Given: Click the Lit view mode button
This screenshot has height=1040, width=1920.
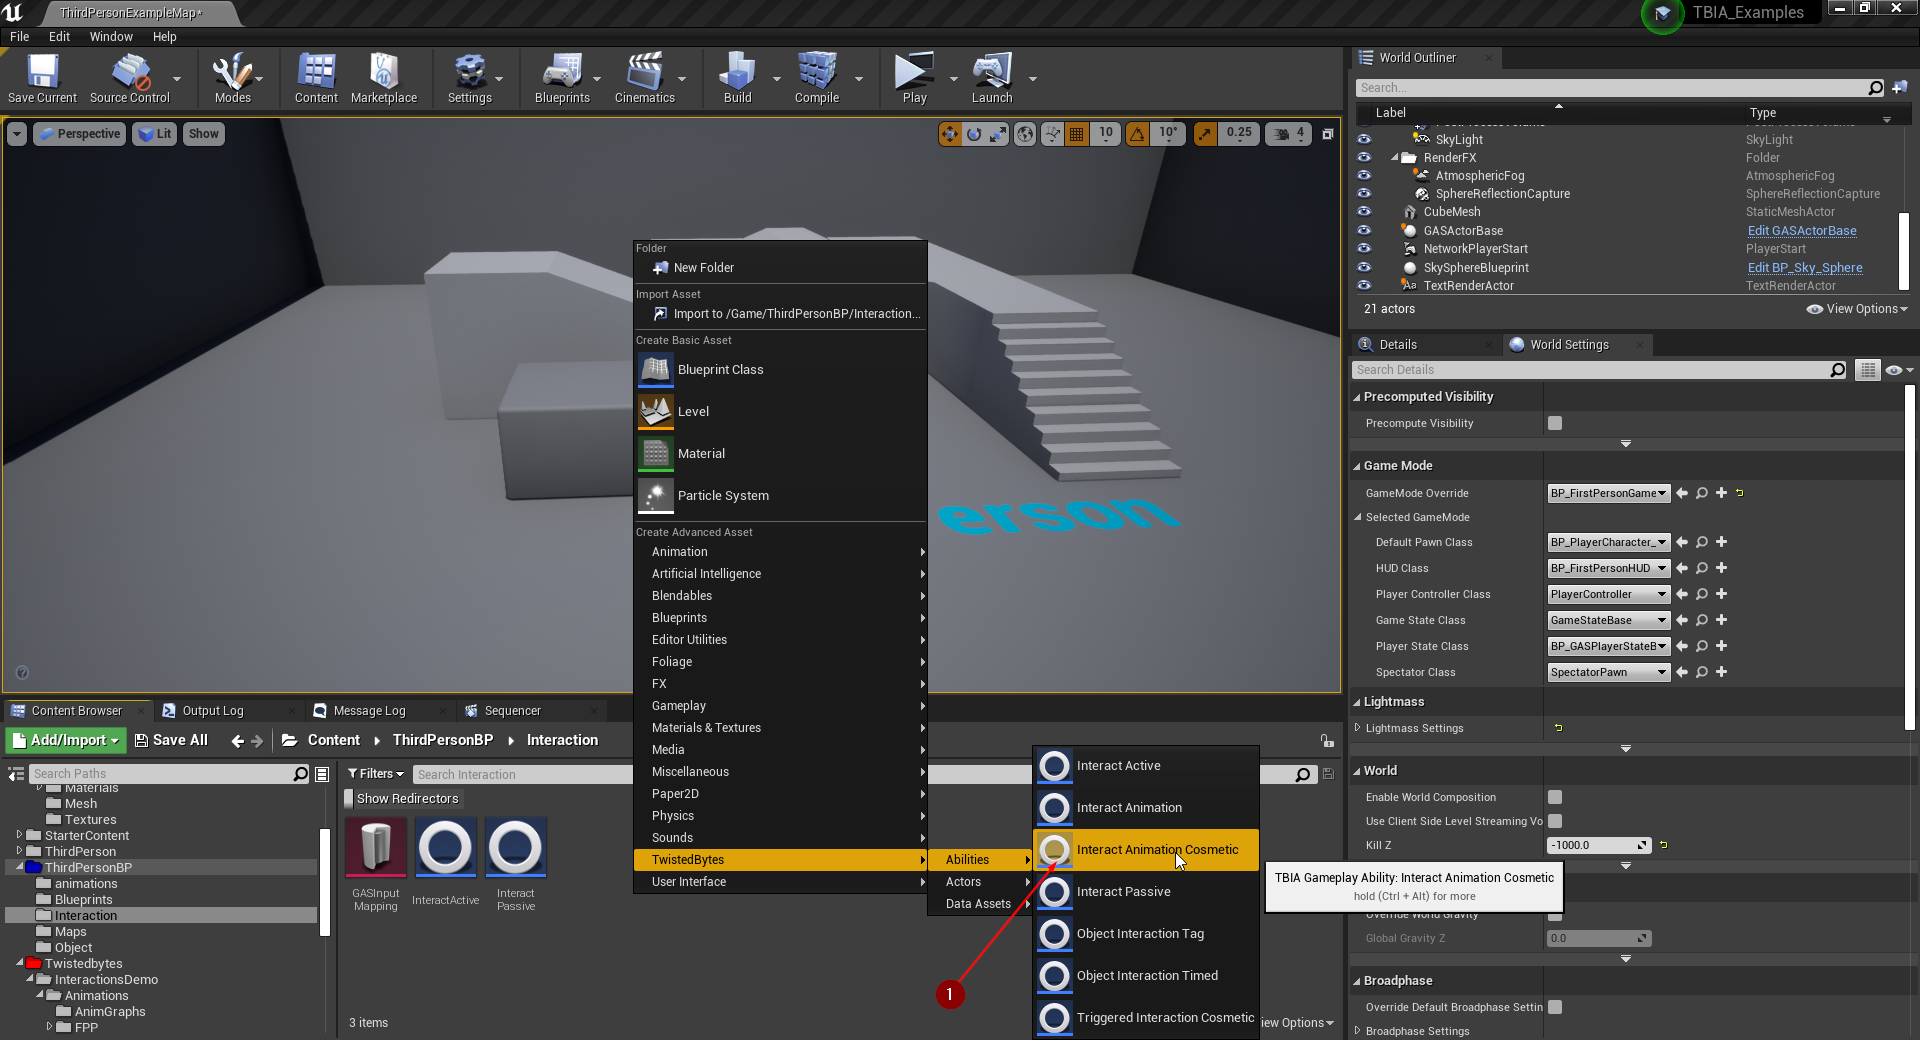Looking at the screenshot, I should pos(155,134).
